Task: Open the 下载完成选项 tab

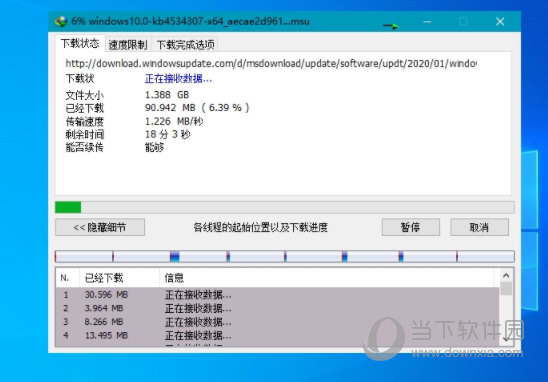Action: pyautogui.click(x=185, y=45)
